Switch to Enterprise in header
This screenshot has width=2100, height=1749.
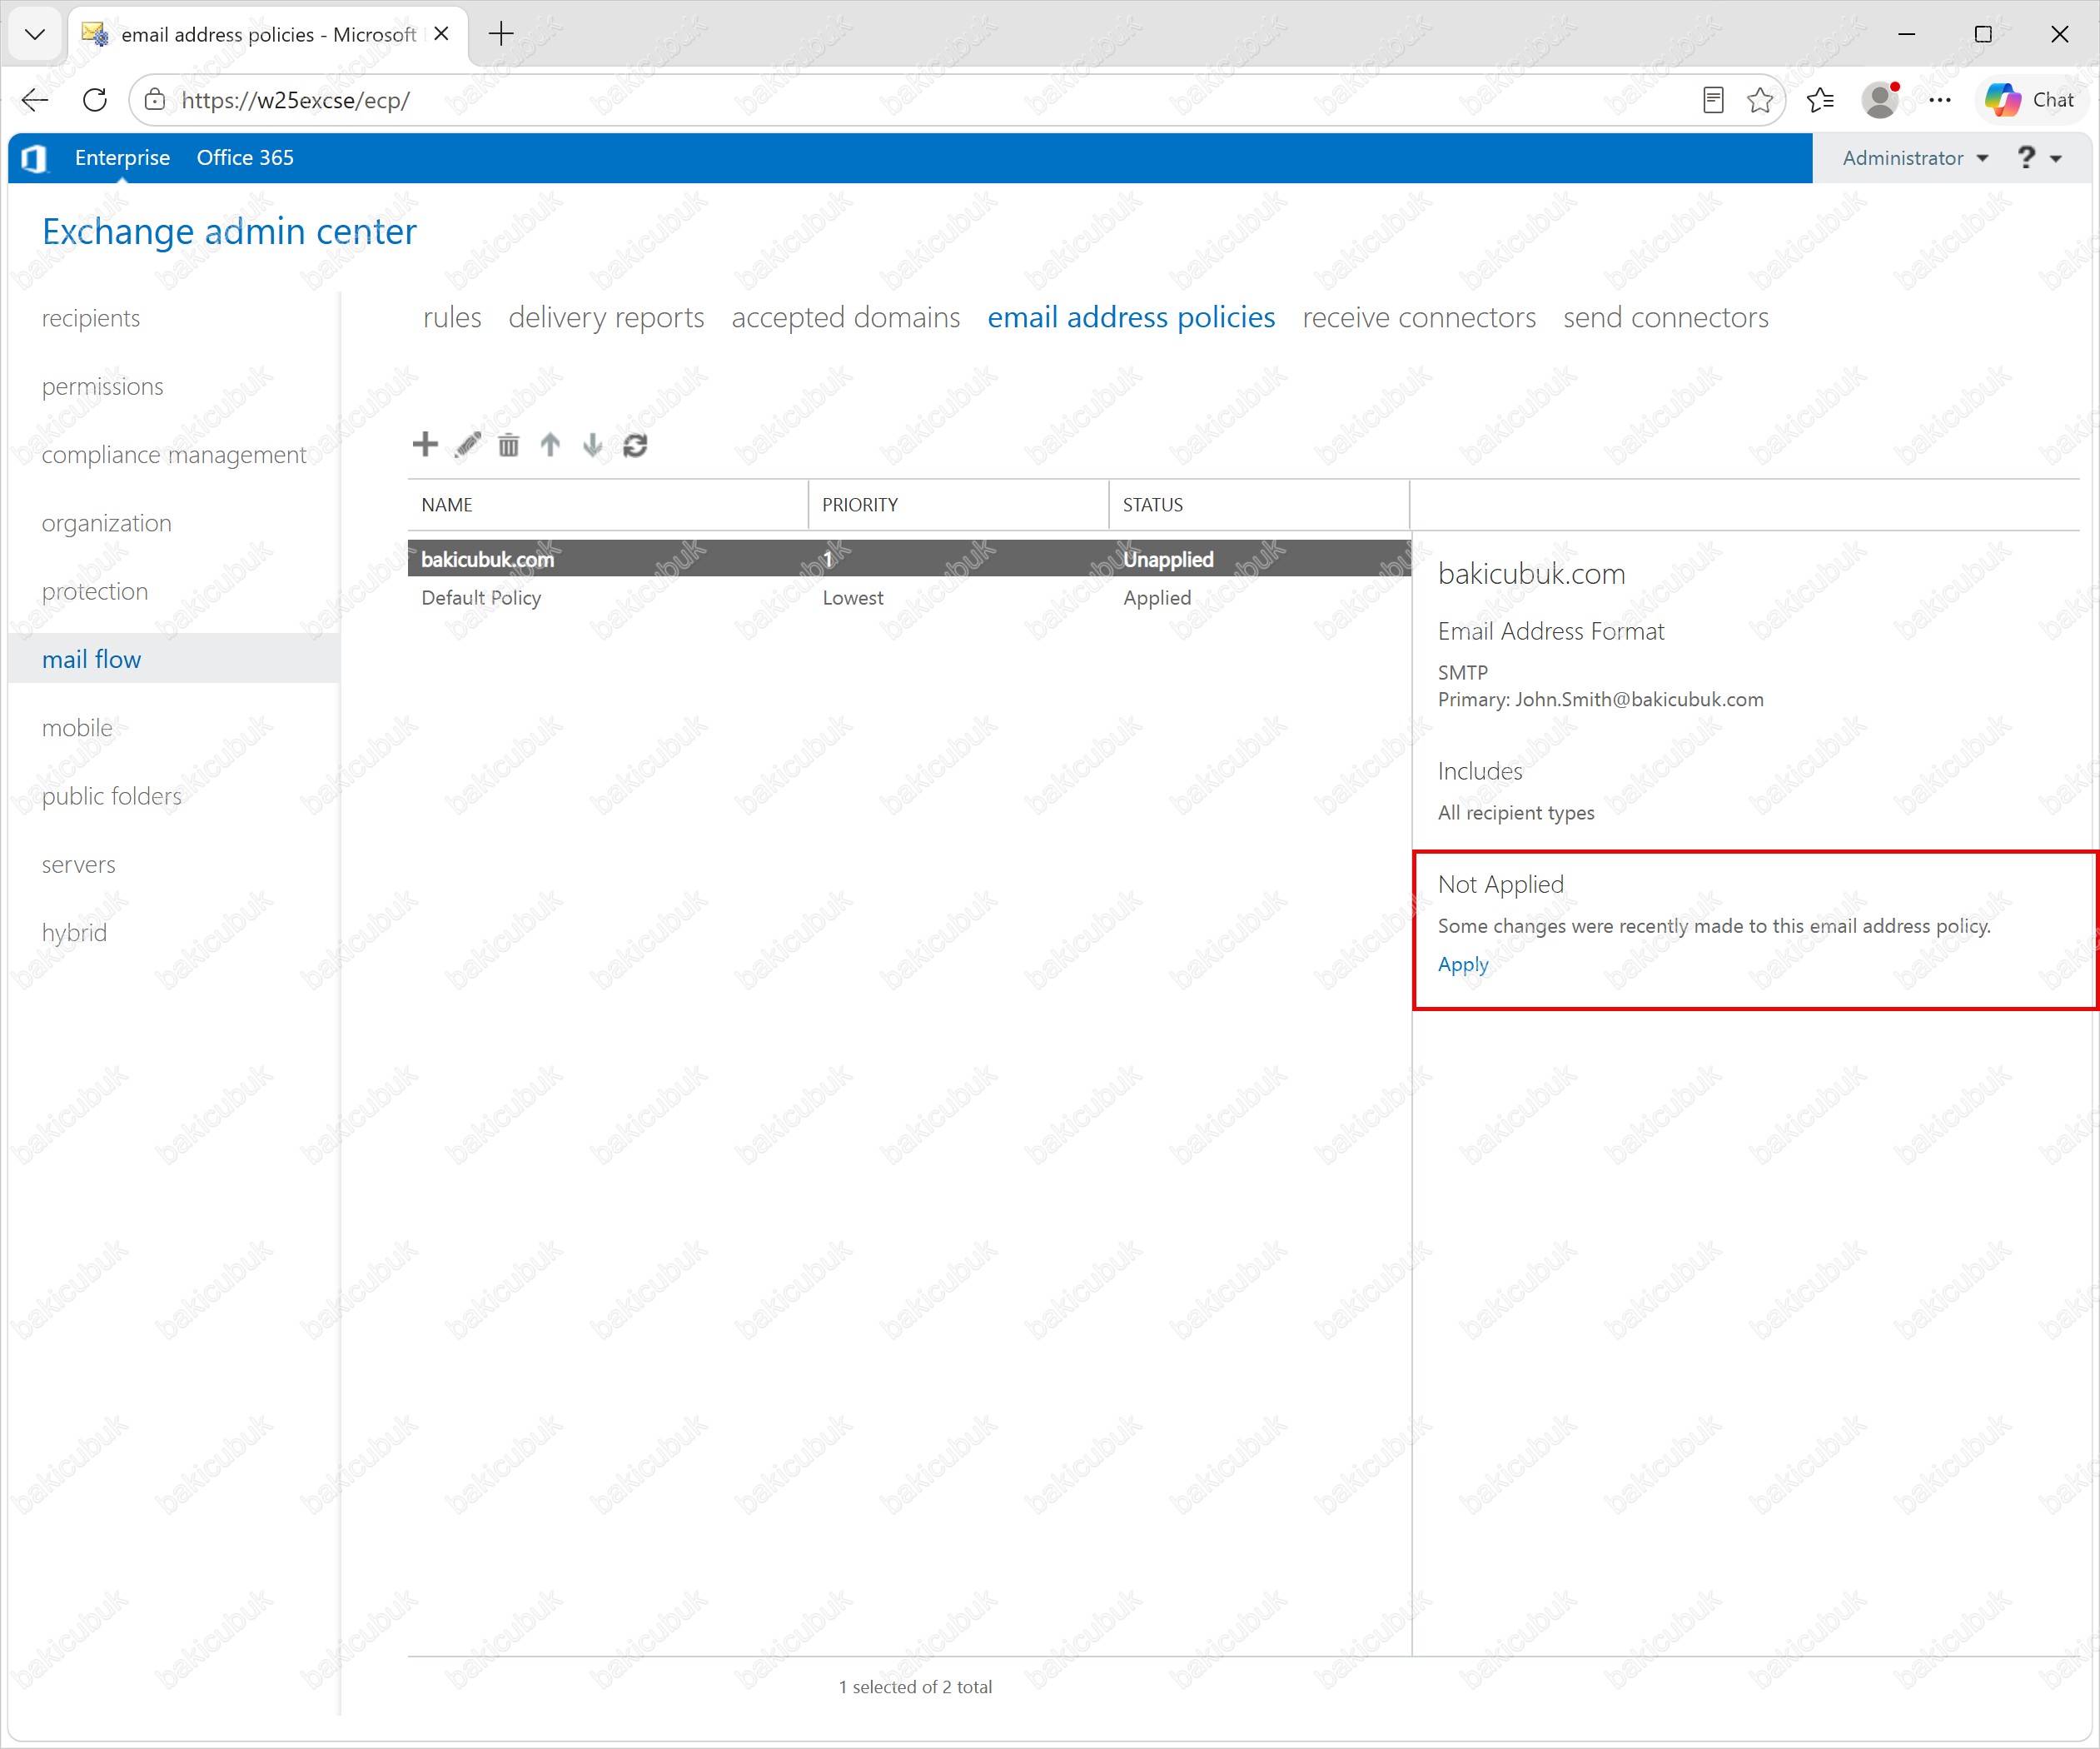[x=122, y=158]
